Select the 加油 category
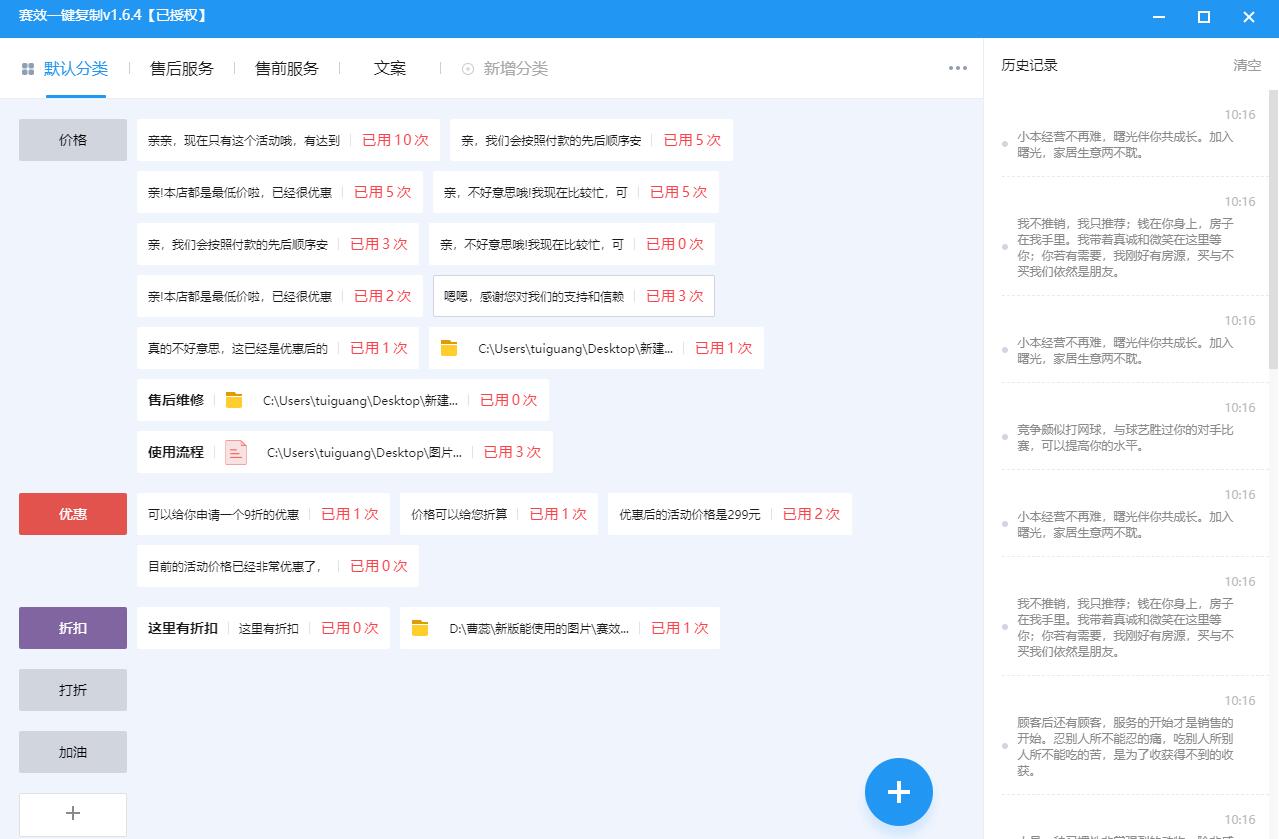 (72, 751)
